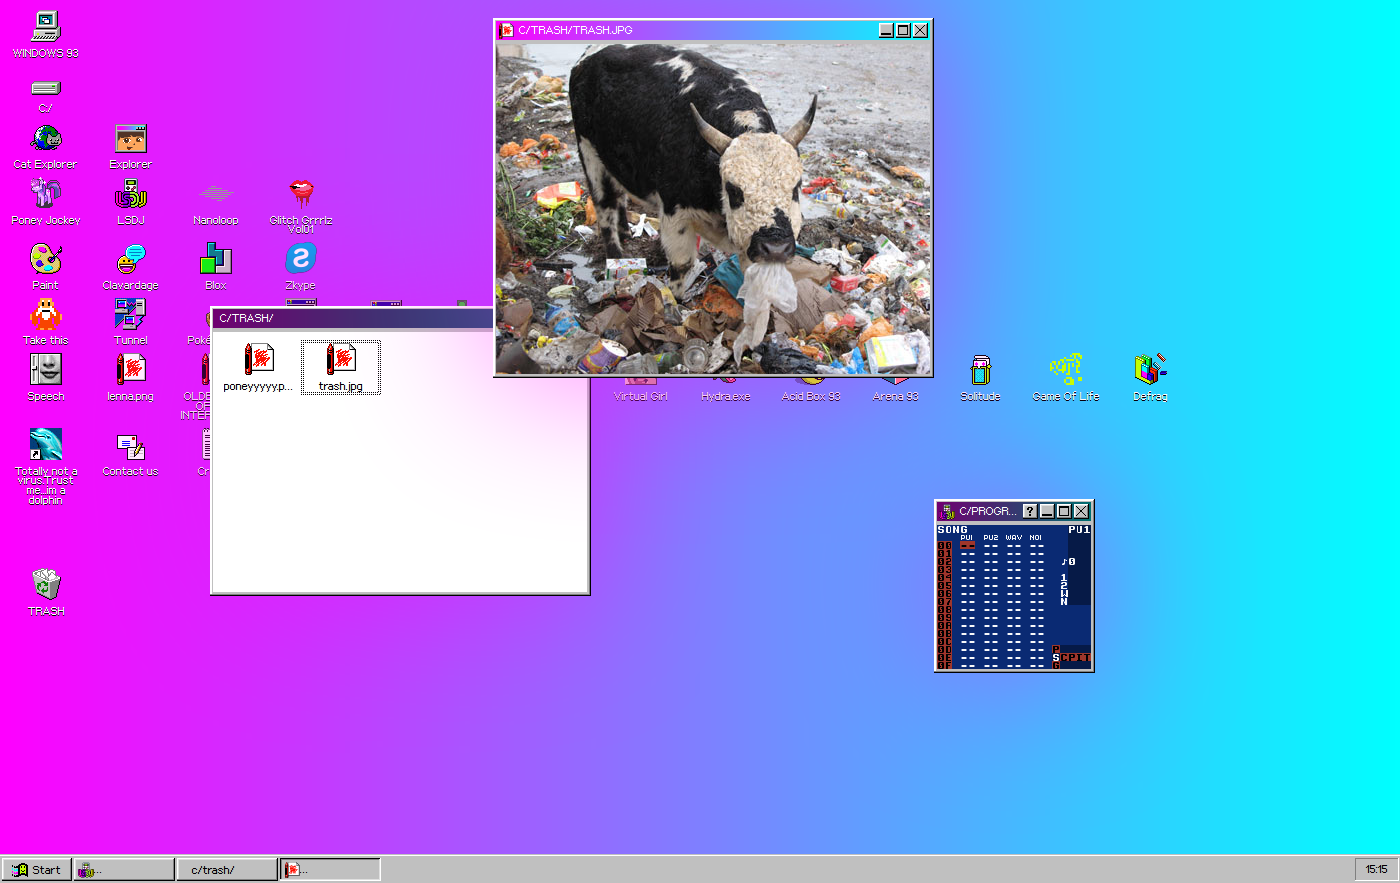
Task: Open Contact us
Action: click(x=130, y=448)
